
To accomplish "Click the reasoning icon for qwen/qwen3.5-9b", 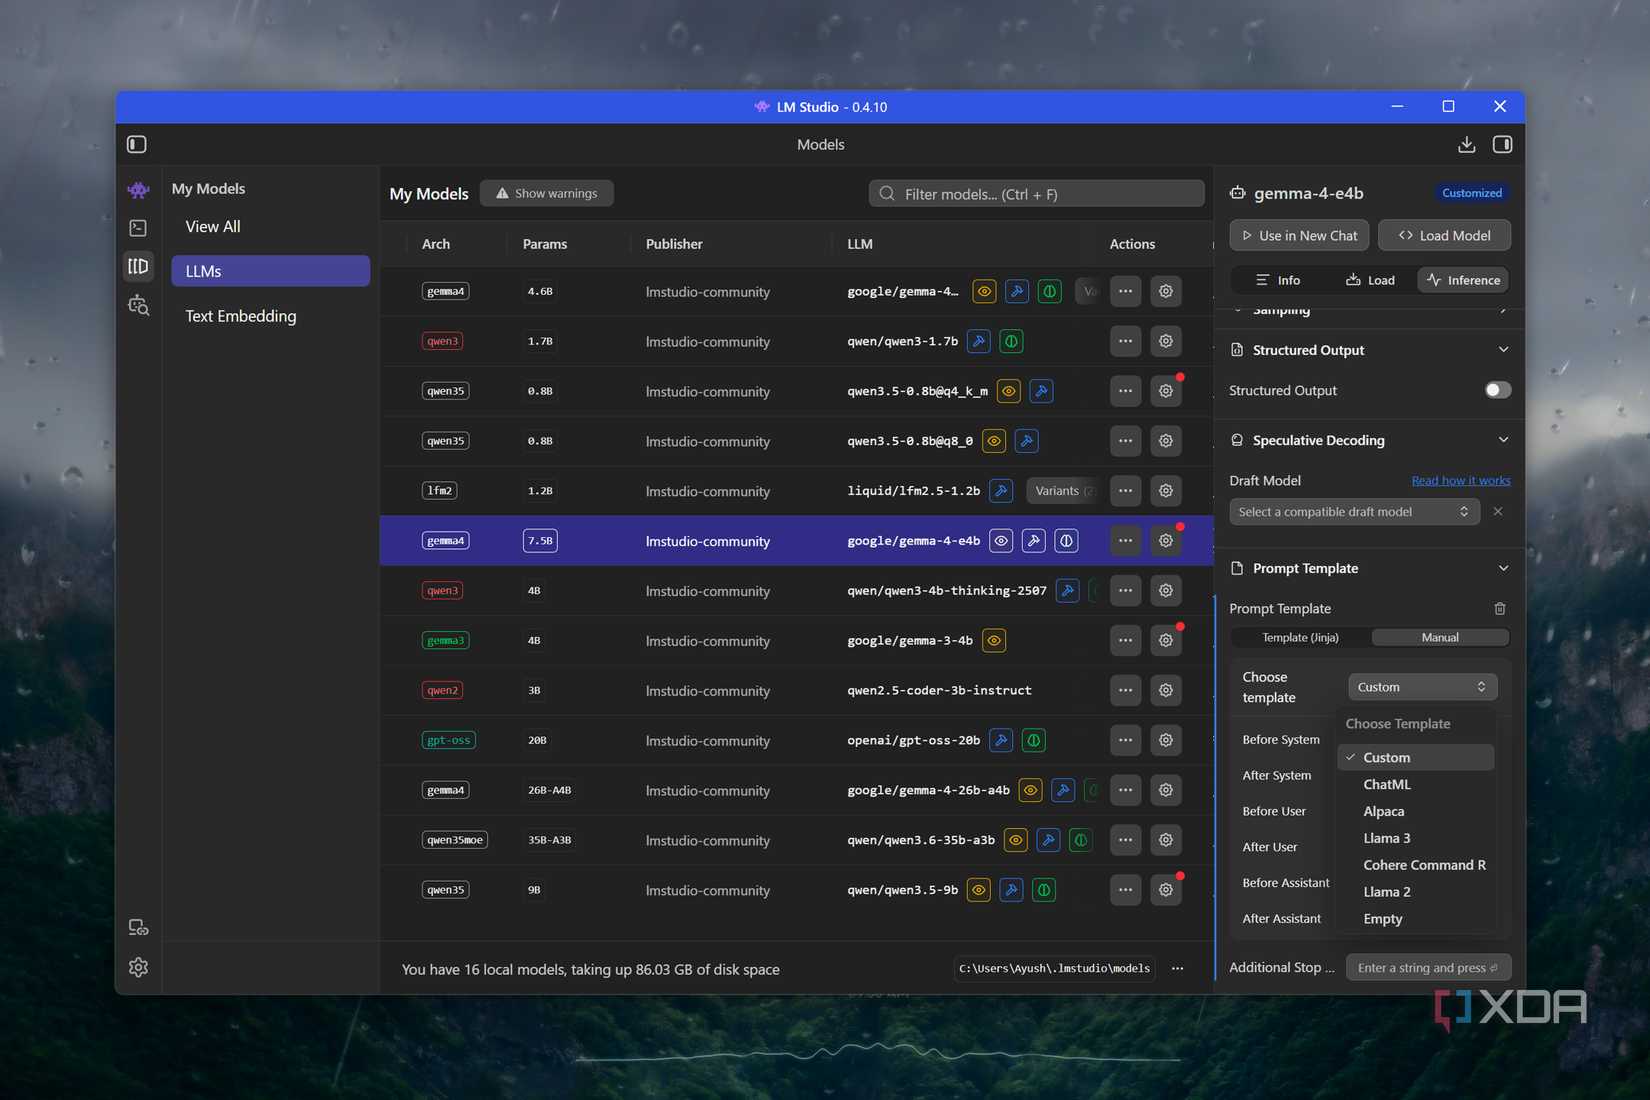I will (x=1044, y=890).
